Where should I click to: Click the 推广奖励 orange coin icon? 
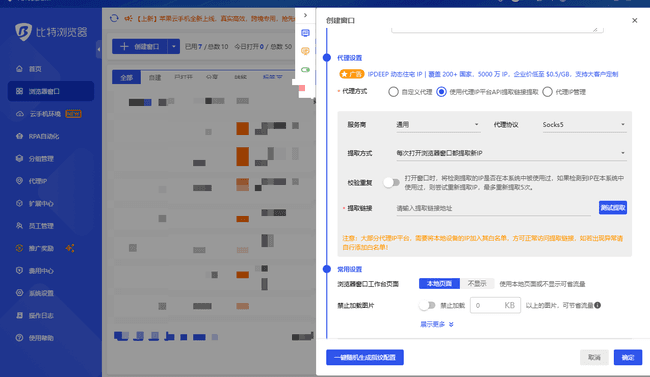(x=19, y=248)
